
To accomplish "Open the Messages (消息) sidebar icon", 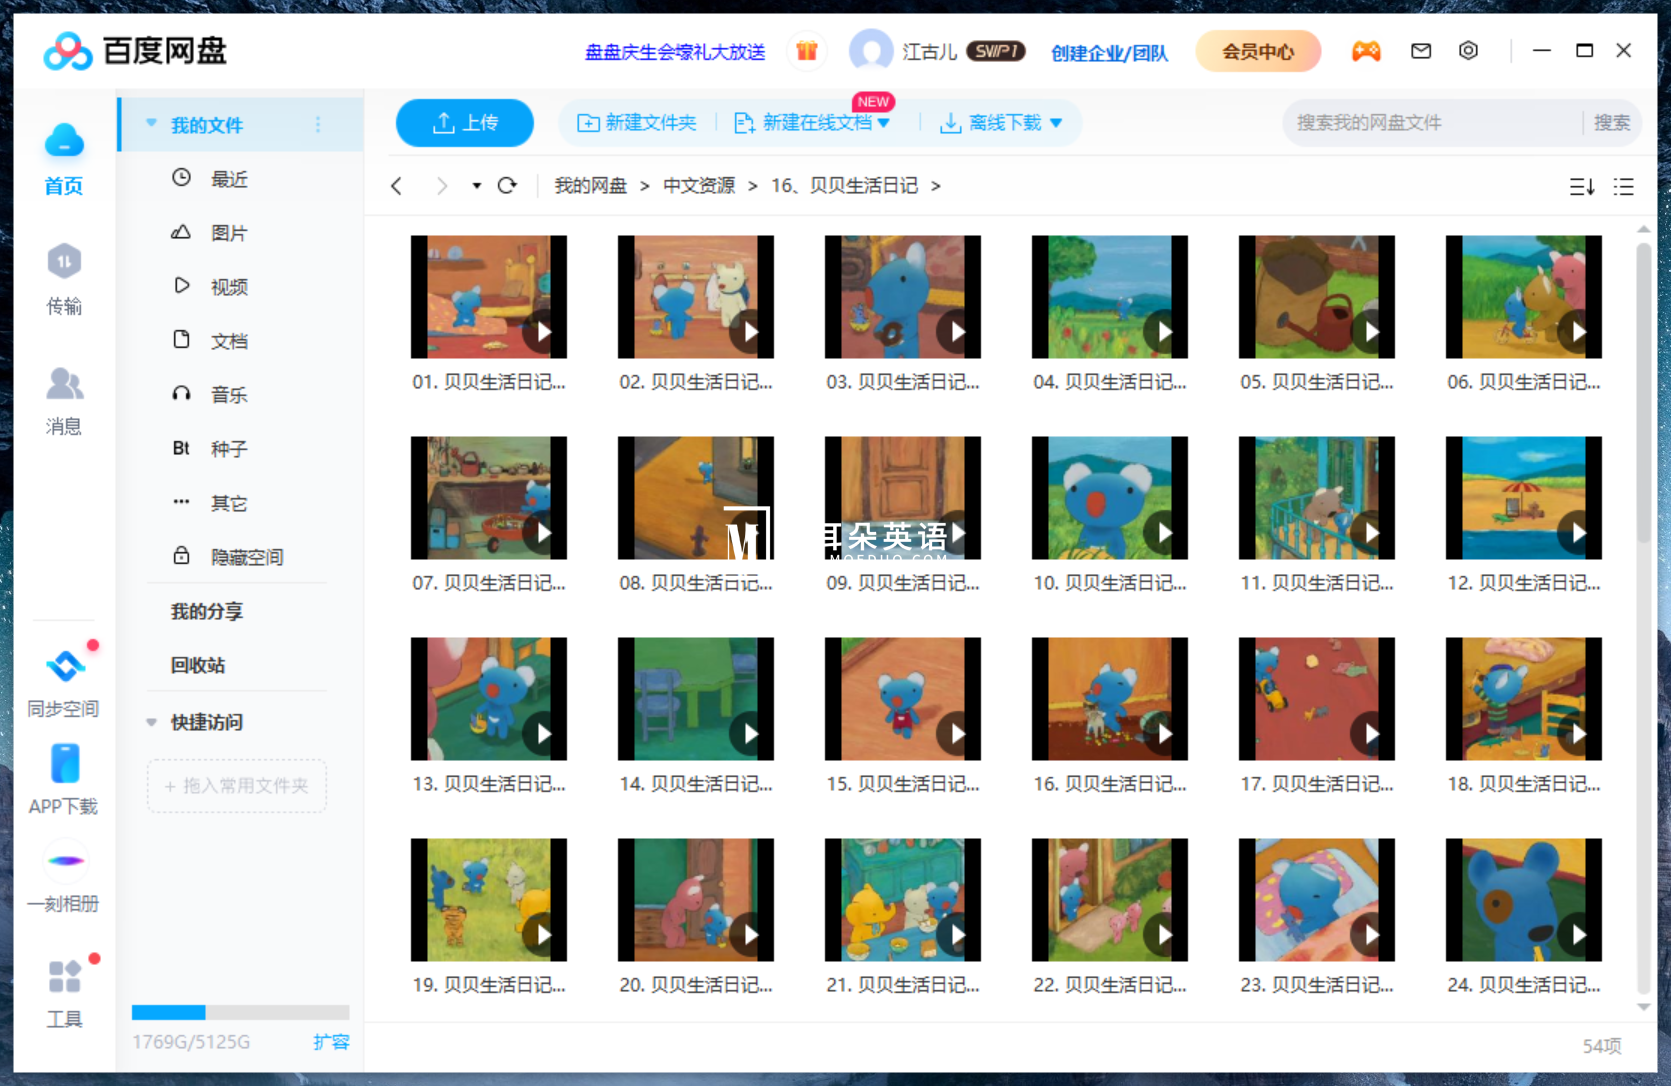I will 64,399.
